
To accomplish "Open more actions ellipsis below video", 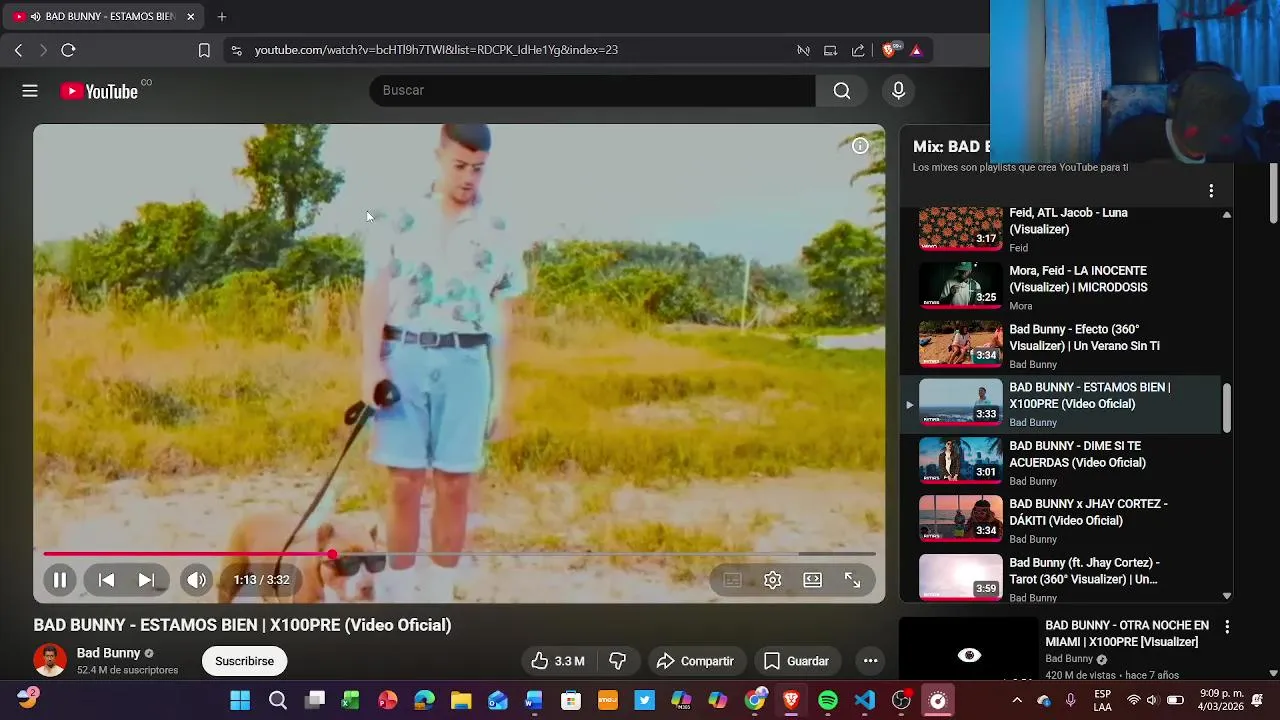I will click(x=870, y=661).
